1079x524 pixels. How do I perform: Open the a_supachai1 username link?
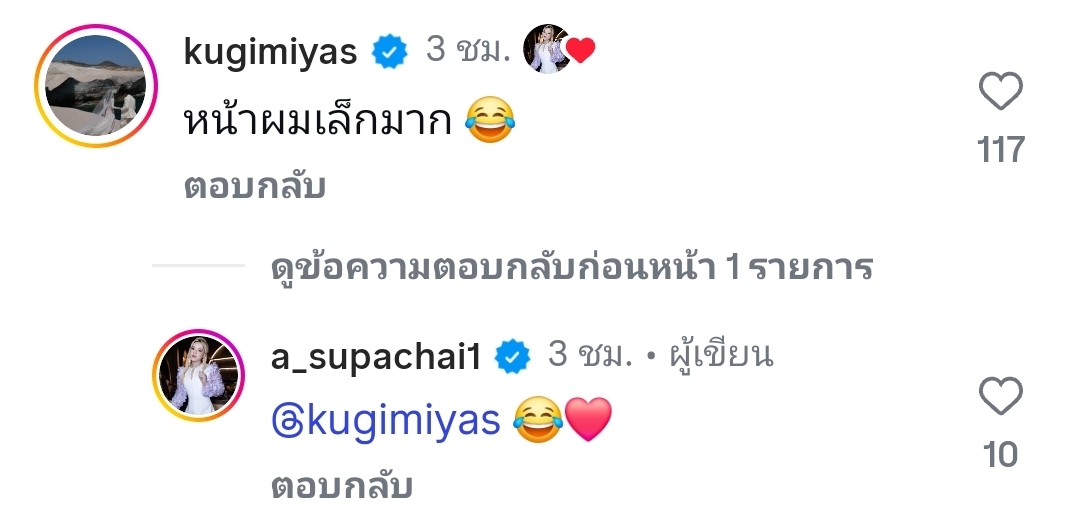pyautogui.click(x=377, y=356)
